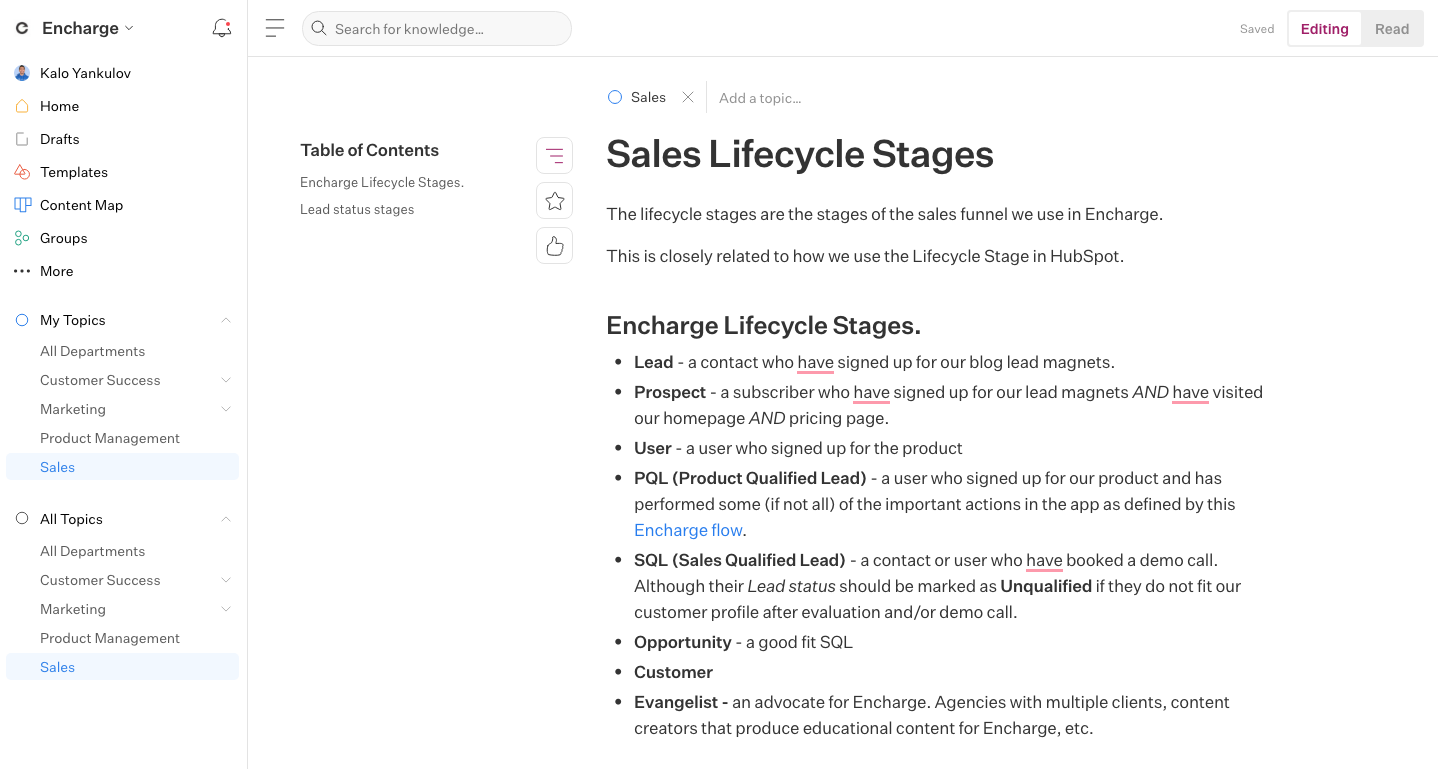Click the Groups icon
Image resolution: width=1438 pixels, height=769 pixels.
click(x=22, y=238)
